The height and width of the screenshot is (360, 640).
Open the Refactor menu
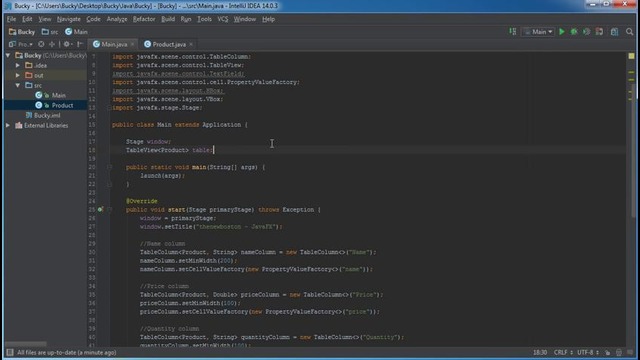pos(144,19)
